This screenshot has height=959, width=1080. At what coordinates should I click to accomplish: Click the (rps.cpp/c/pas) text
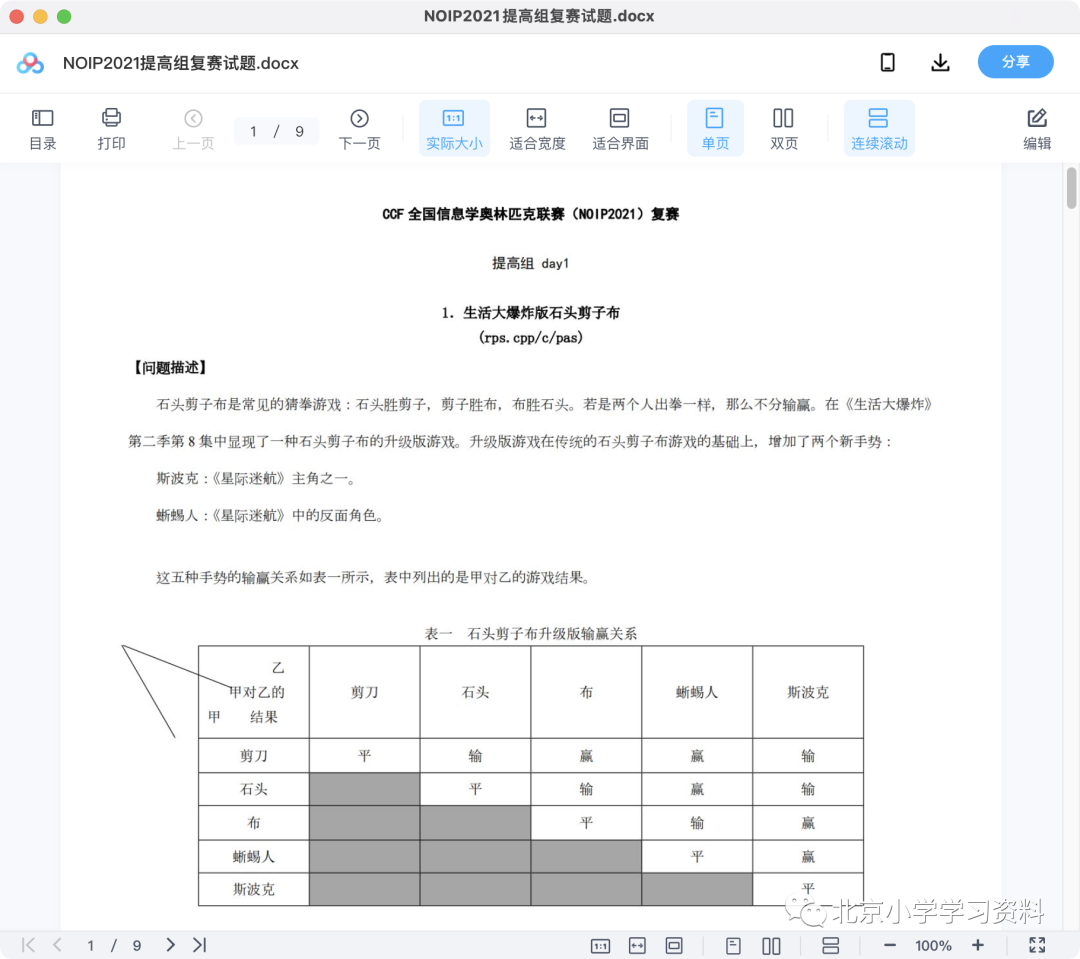(530, 338)
